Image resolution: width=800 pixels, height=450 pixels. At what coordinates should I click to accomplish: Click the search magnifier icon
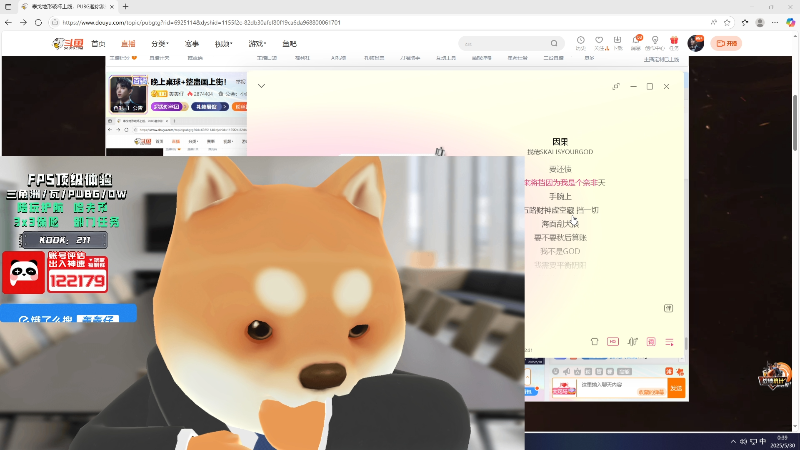(554, 43)
